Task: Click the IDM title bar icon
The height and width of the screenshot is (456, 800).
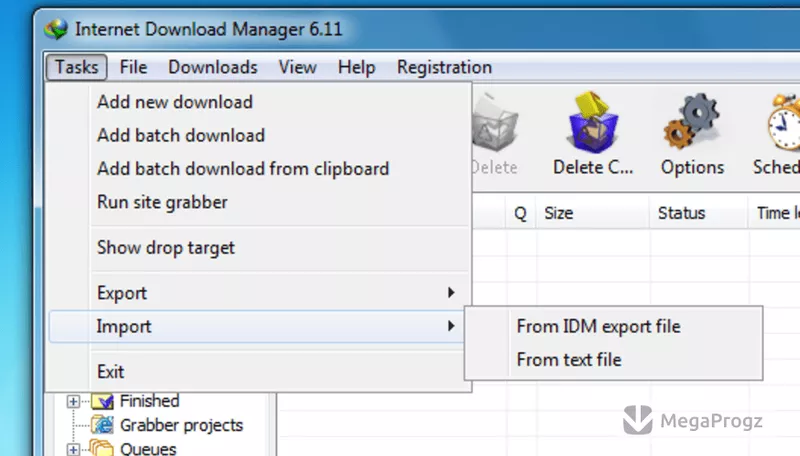Action: (56, 29)
